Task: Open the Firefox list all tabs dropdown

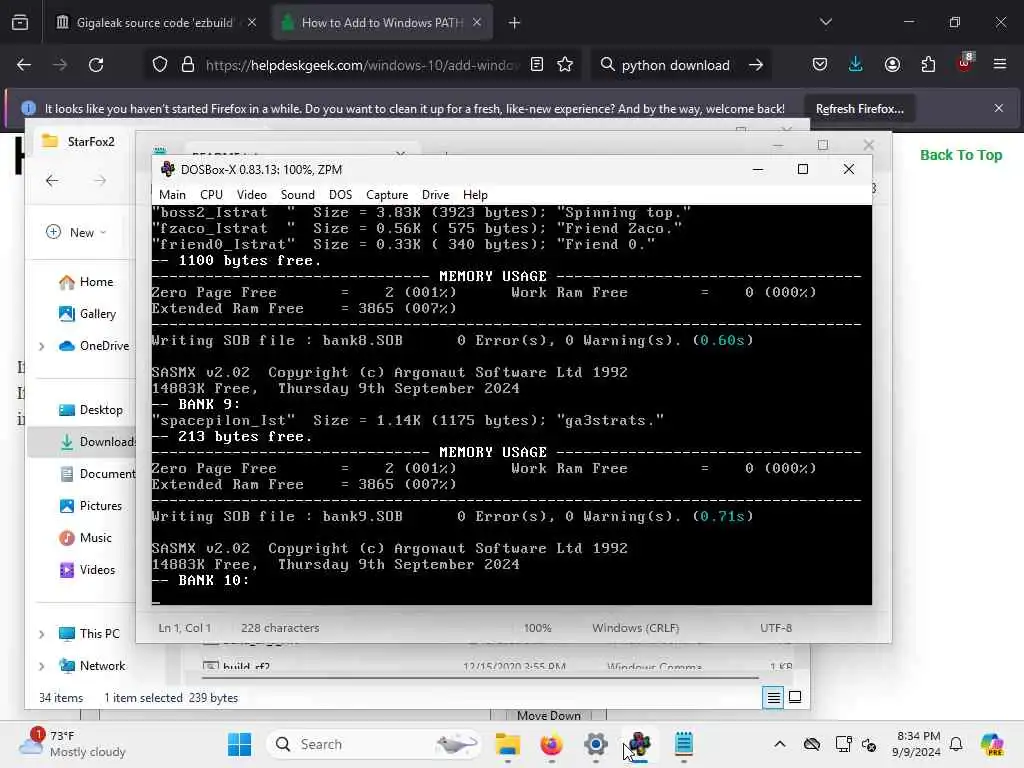Action: click(x=825, y=22)
